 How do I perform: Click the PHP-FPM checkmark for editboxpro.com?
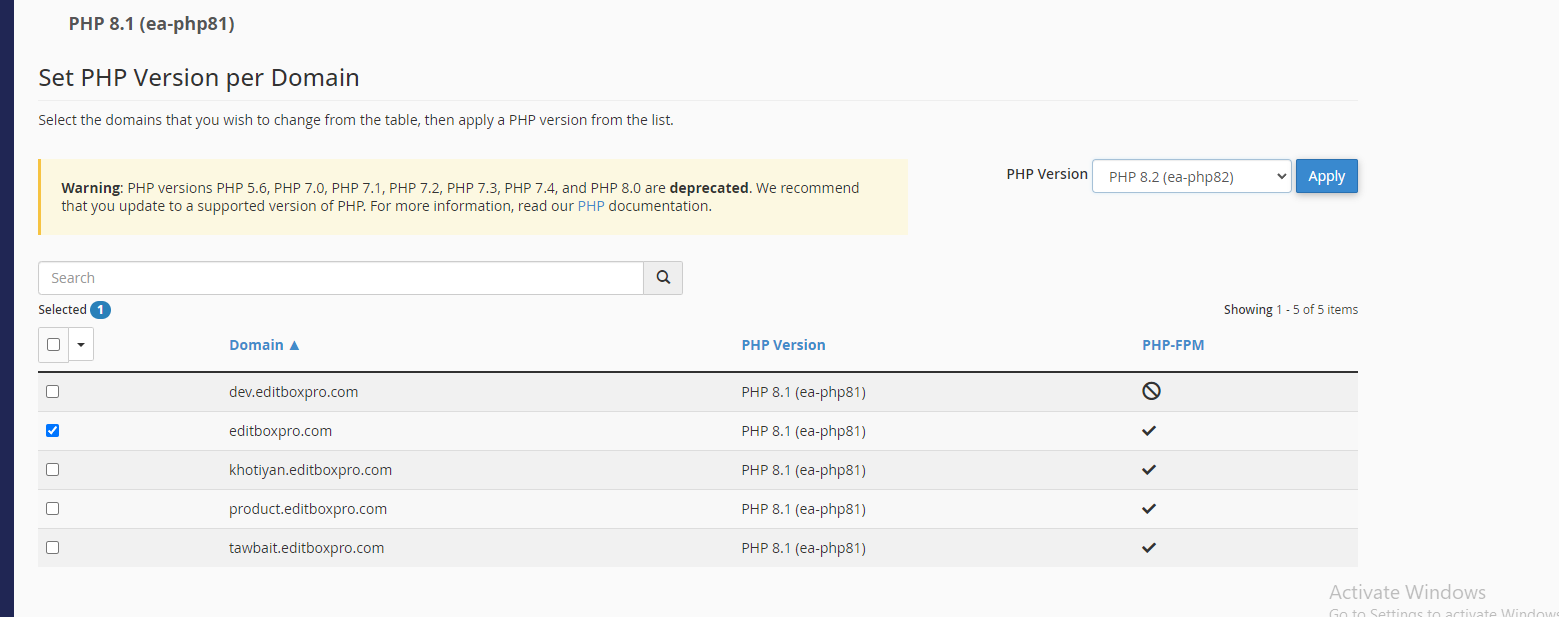(x=1149, y=431)
